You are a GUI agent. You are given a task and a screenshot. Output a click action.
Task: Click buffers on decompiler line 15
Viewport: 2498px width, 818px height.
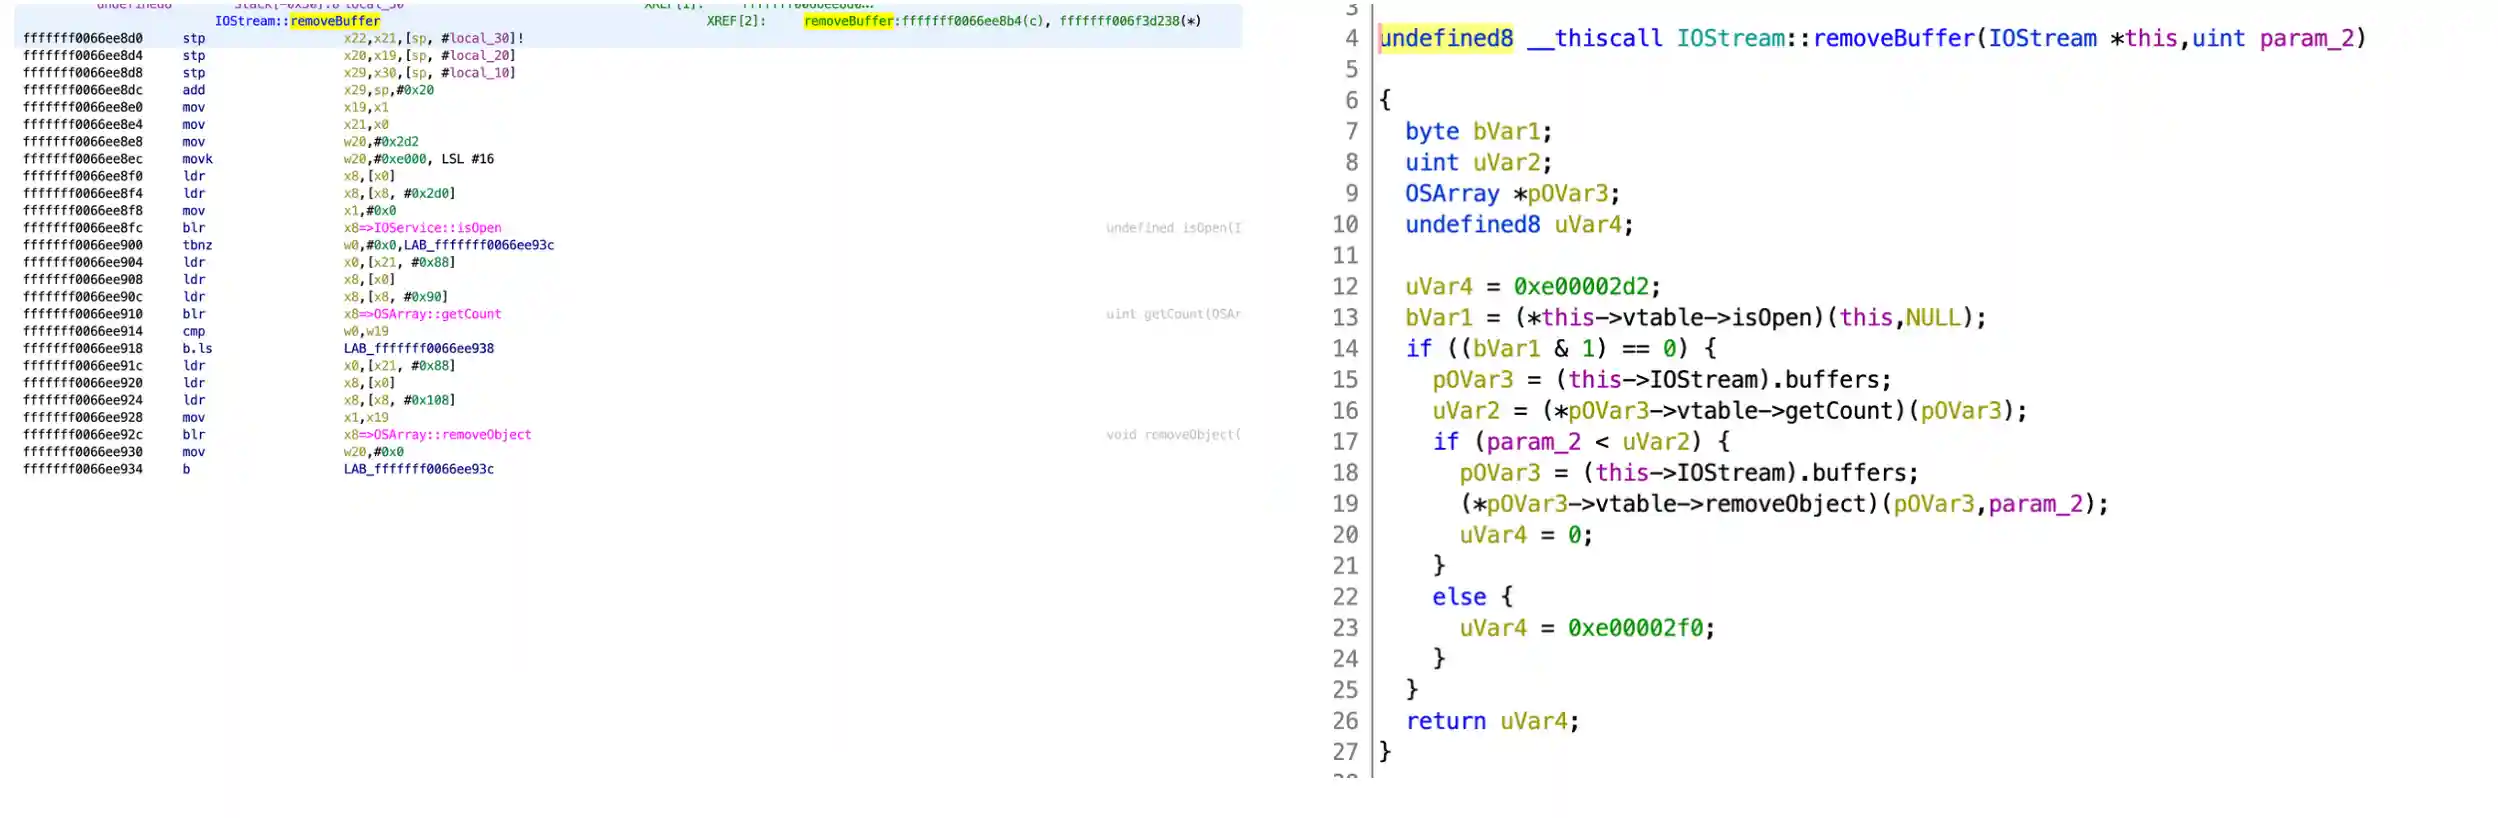click(x=1832, y=379)
